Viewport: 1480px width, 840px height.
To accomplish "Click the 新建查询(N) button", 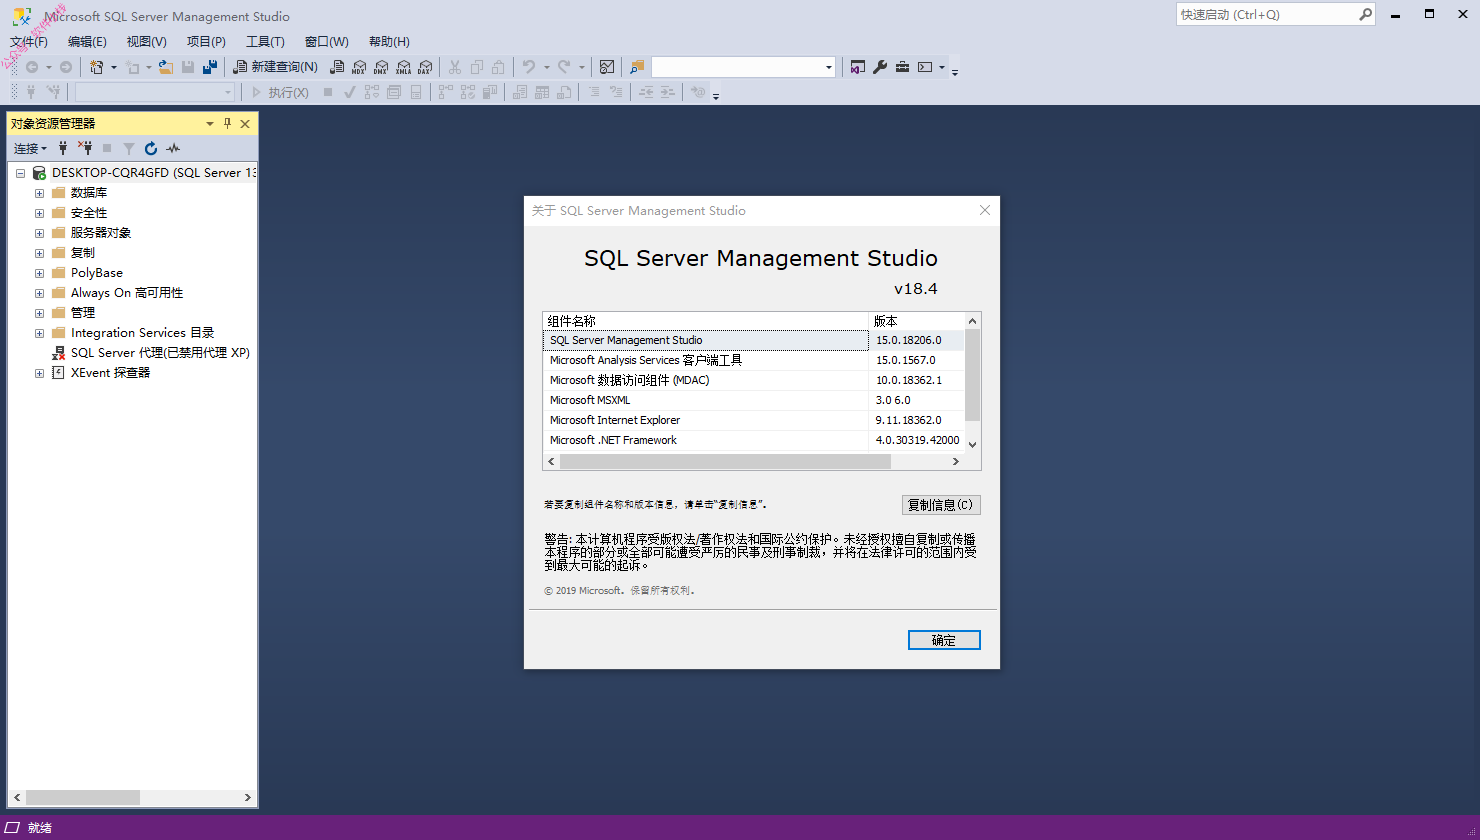I will [x=276, y=67].
